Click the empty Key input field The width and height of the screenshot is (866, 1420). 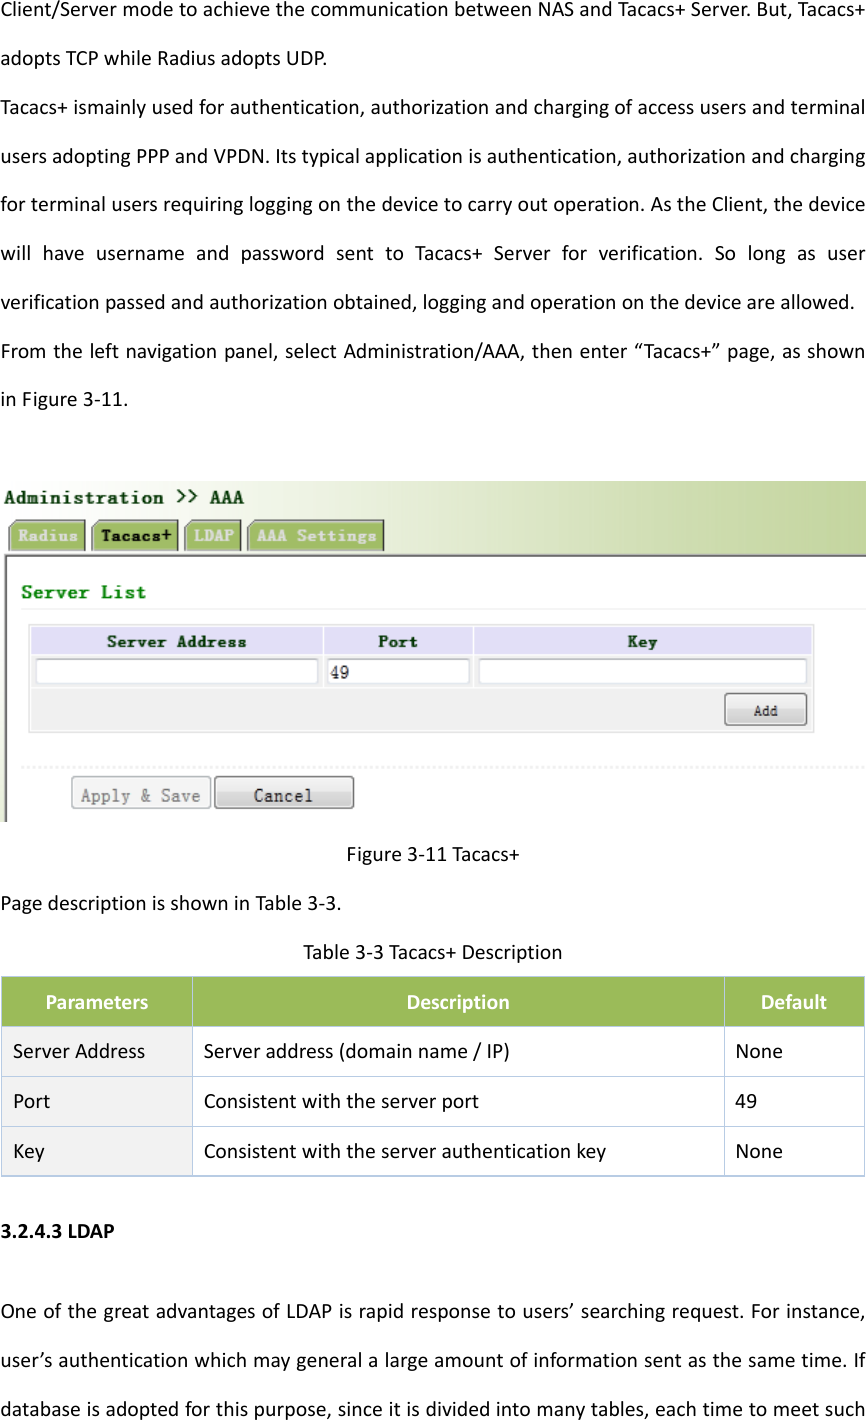pos(642,672)
